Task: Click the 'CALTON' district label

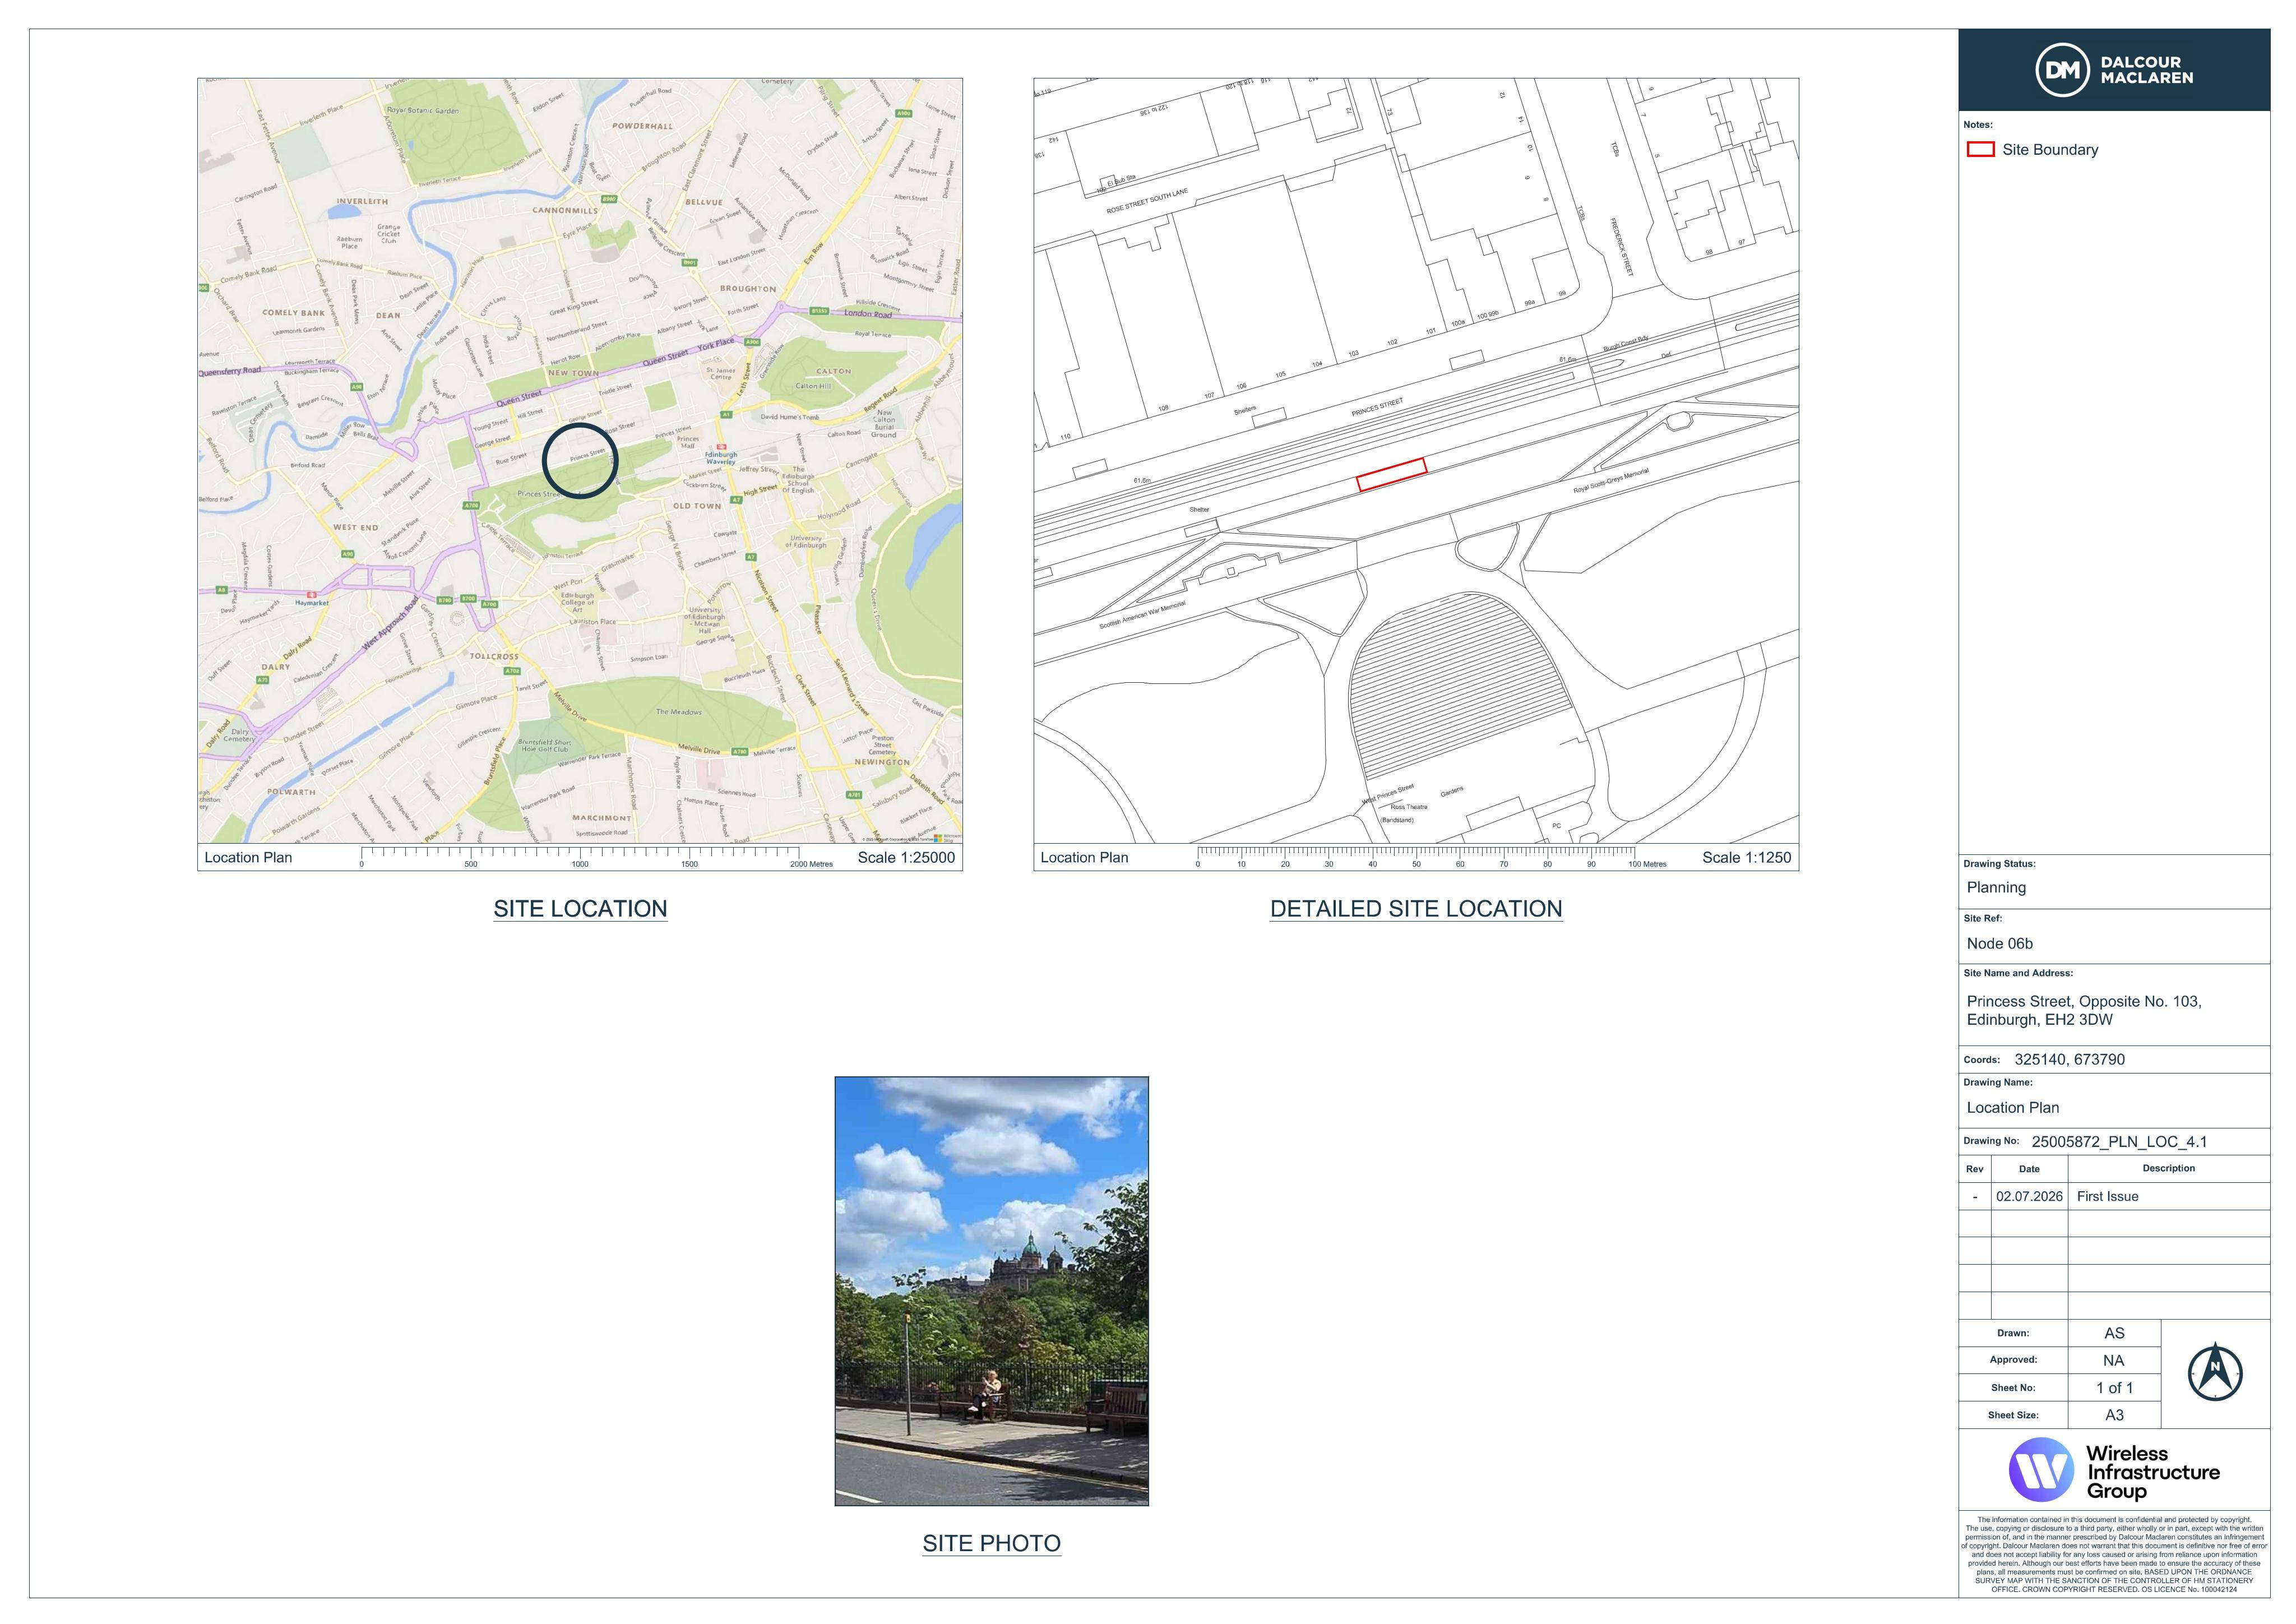Action: tap(834, 371)
